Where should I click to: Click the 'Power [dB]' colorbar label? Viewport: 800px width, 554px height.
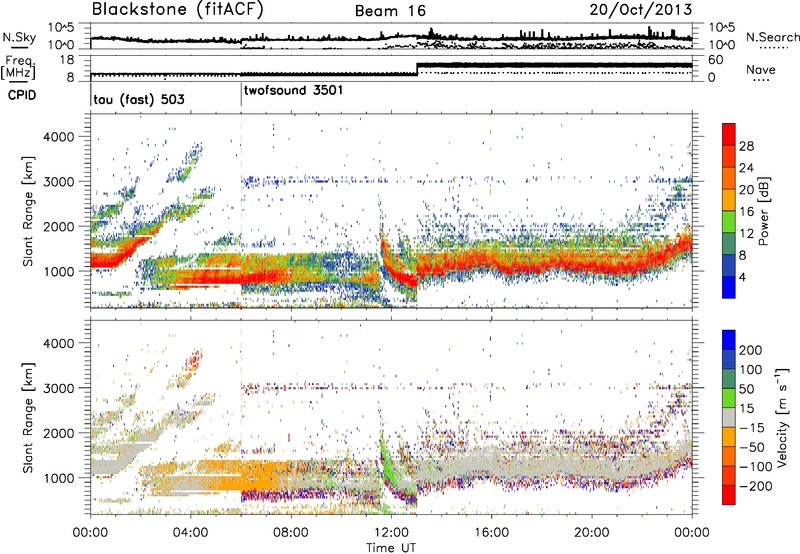tap(763, 211)
